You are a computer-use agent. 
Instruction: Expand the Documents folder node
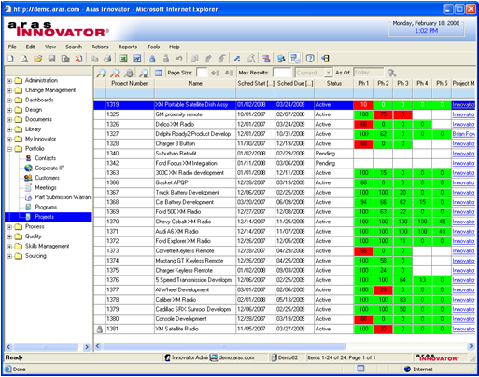[x=10, y=119]
